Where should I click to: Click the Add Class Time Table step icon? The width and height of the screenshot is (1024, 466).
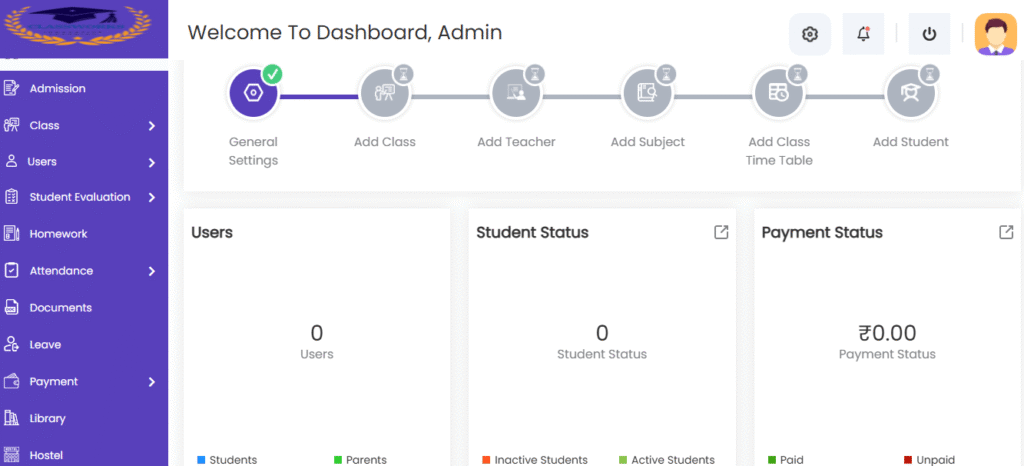779,93
